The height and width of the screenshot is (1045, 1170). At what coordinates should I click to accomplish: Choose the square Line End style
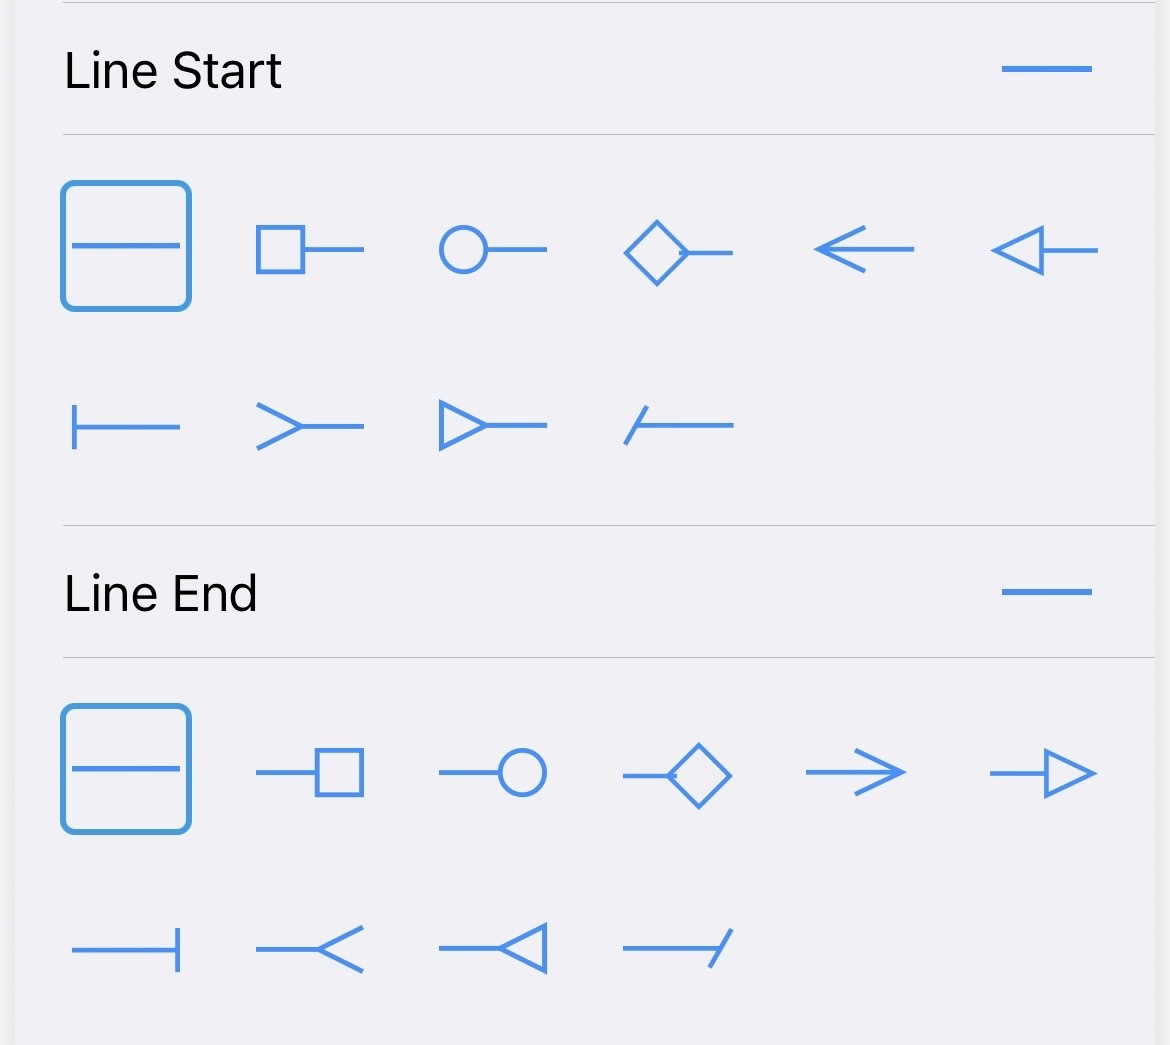(310, 773)
